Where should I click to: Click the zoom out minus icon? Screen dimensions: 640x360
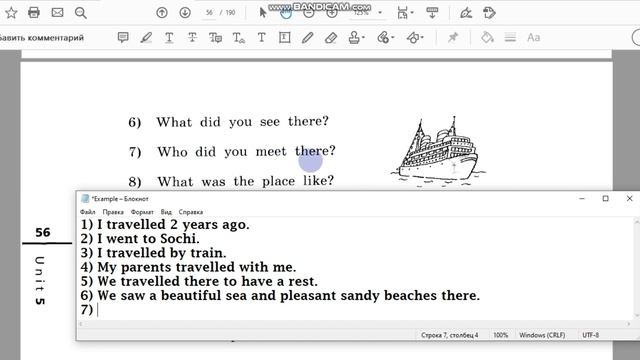(309, 13)
